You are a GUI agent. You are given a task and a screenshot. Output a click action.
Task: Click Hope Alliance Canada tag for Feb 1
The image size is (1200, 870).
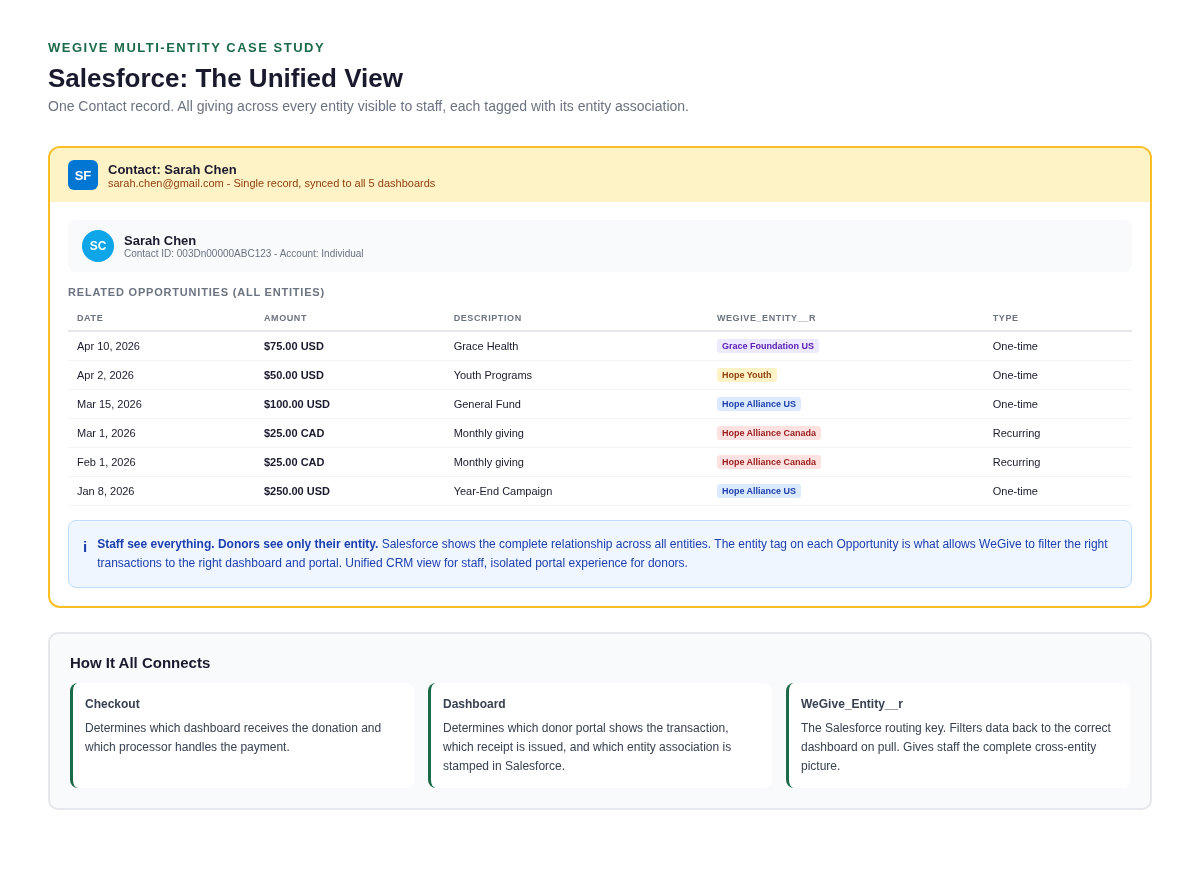pyautogui.click(x=769, y=462)
